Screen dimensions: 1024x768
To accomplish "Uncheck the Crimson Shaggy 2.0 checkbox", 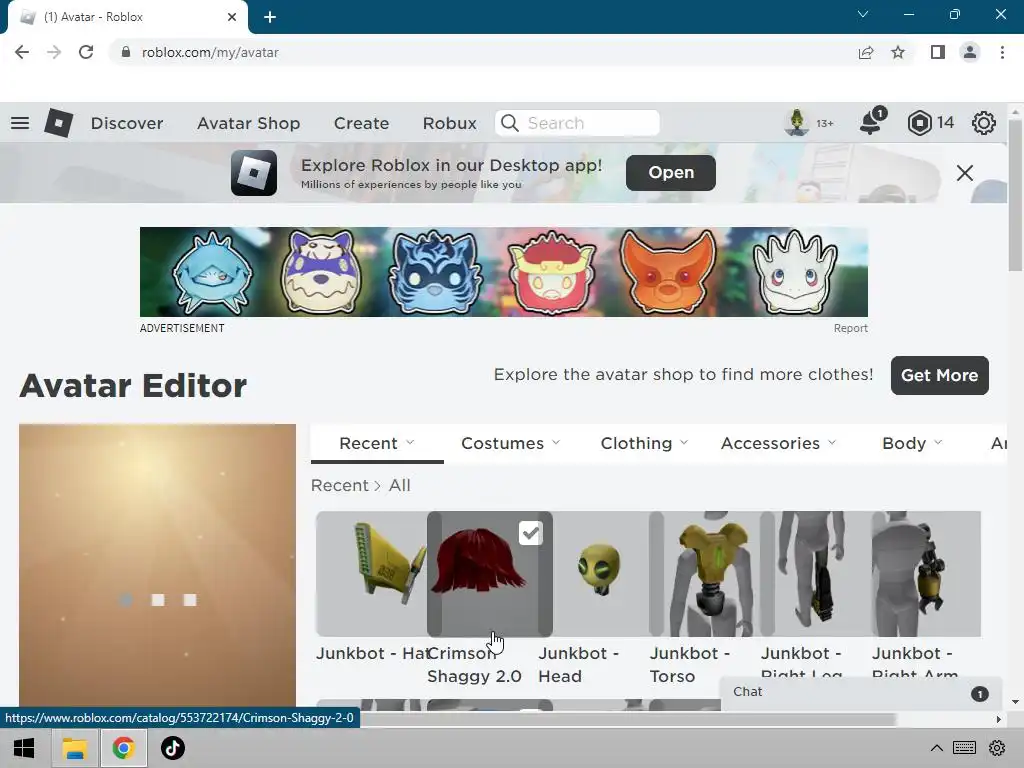I will pyautogui.click(x=530, y=533).
